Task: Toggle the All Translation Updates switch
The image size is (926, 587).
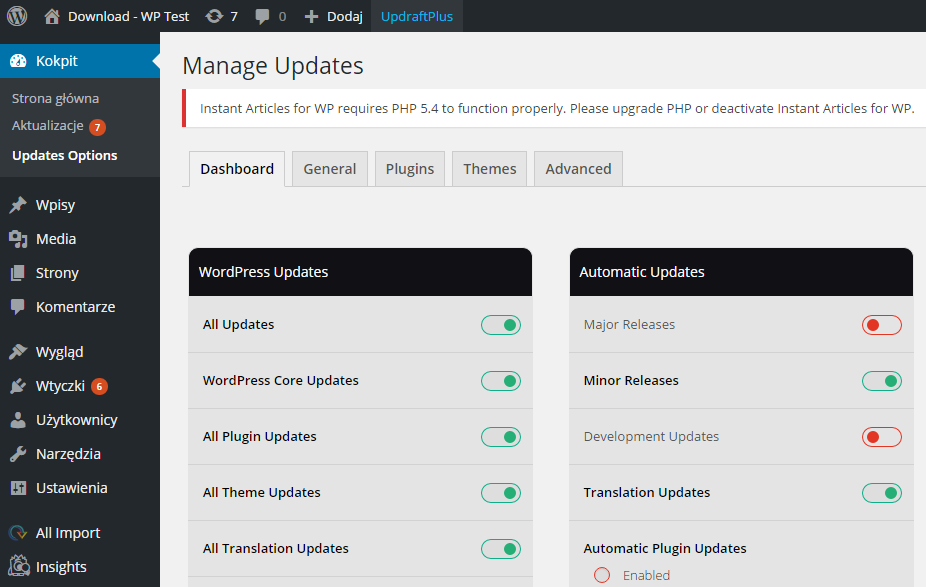Action: [501, 549]
